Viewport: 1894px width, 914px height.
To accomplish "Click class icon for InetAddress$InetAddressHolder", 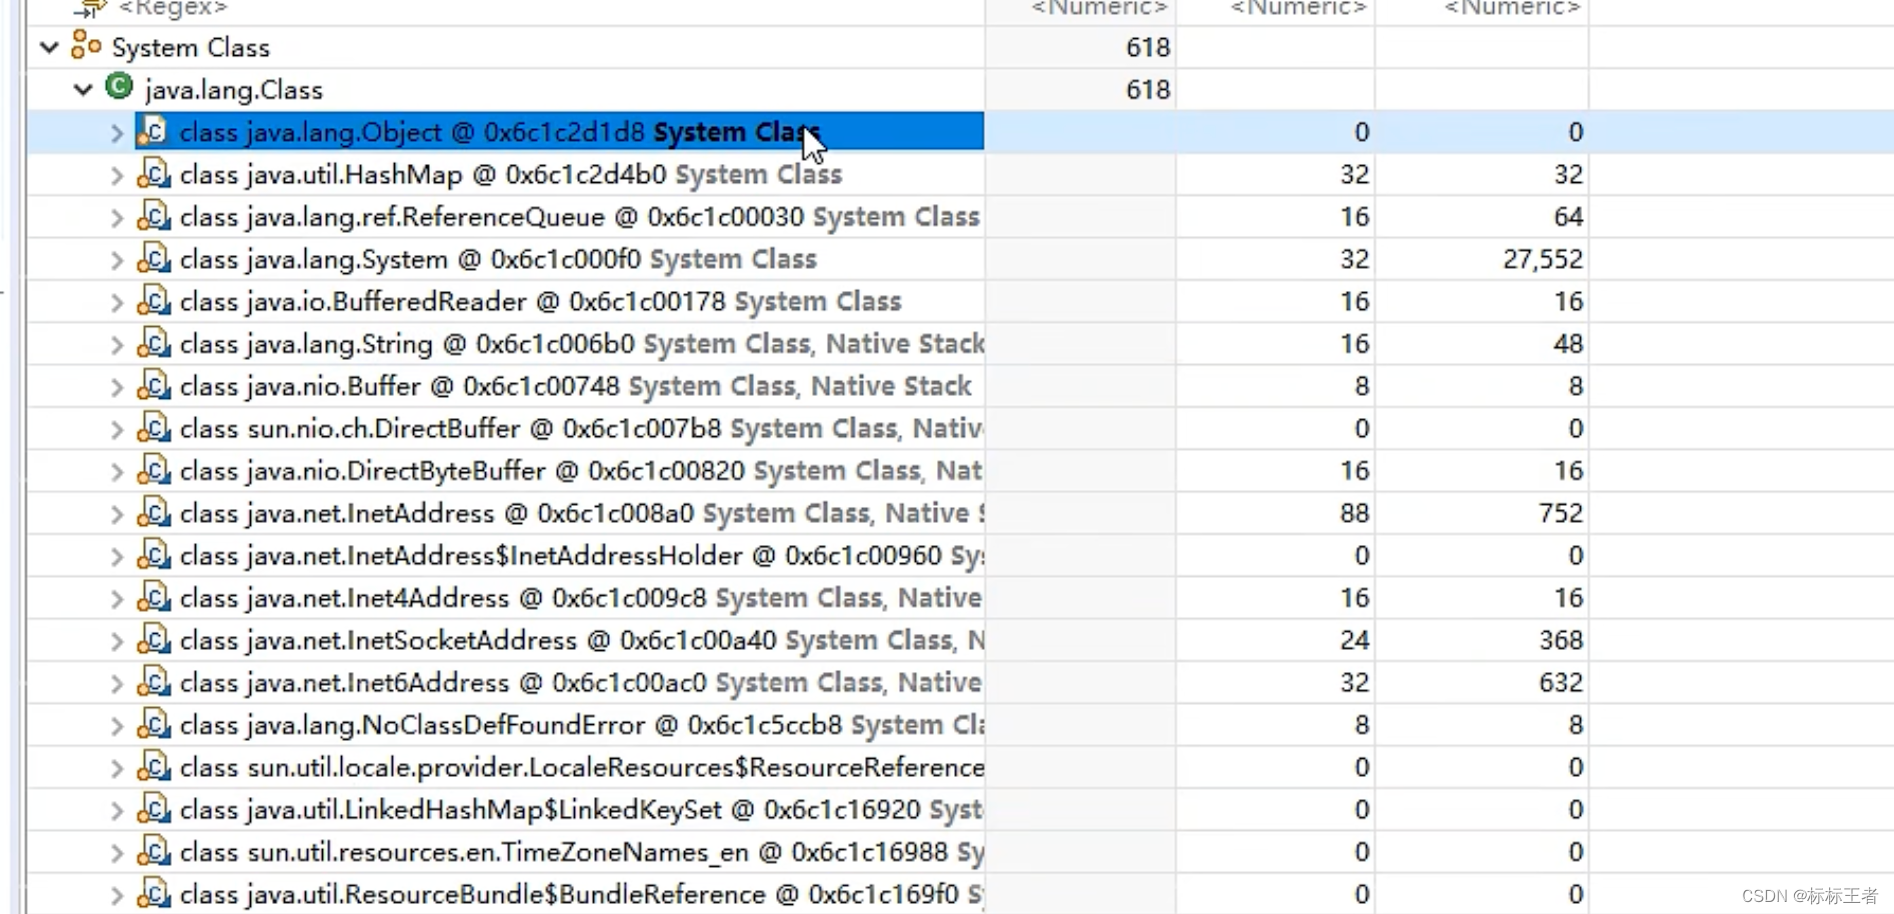I will coord(153,554).
